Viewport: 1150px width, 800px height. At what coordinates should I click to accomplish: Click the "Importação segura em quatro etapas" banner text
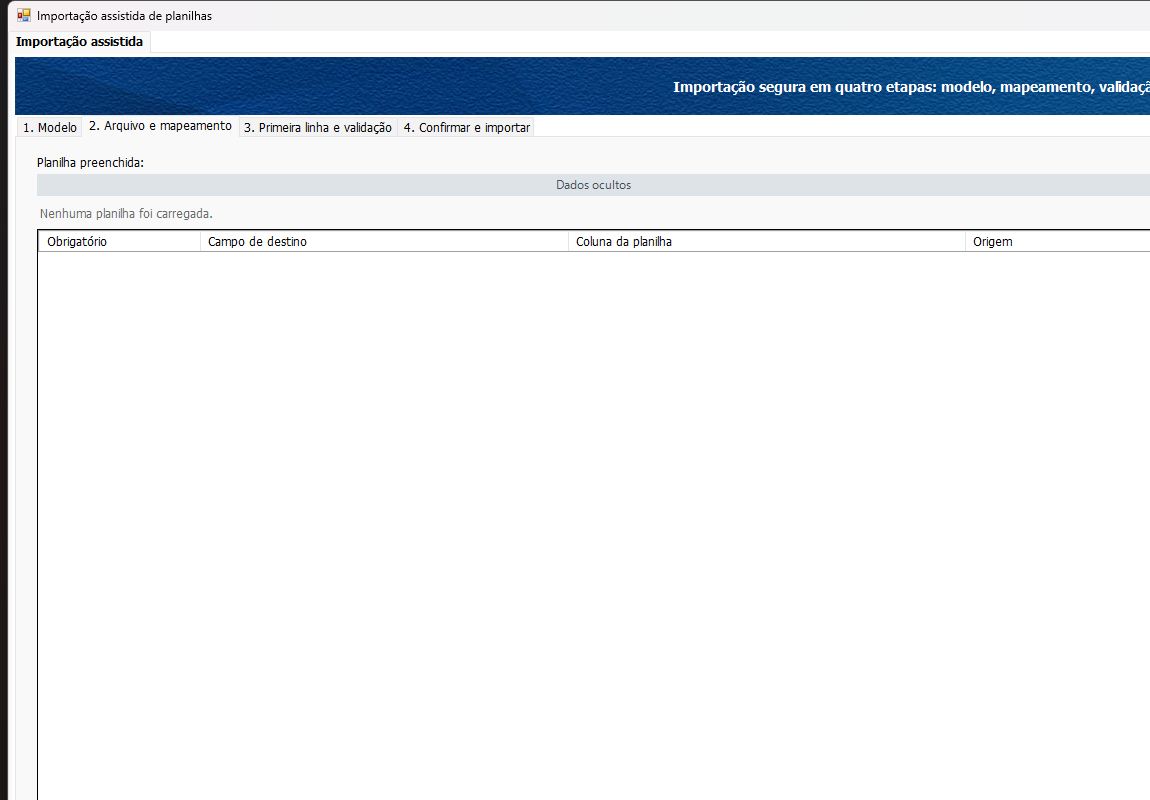tap(912, 87)
